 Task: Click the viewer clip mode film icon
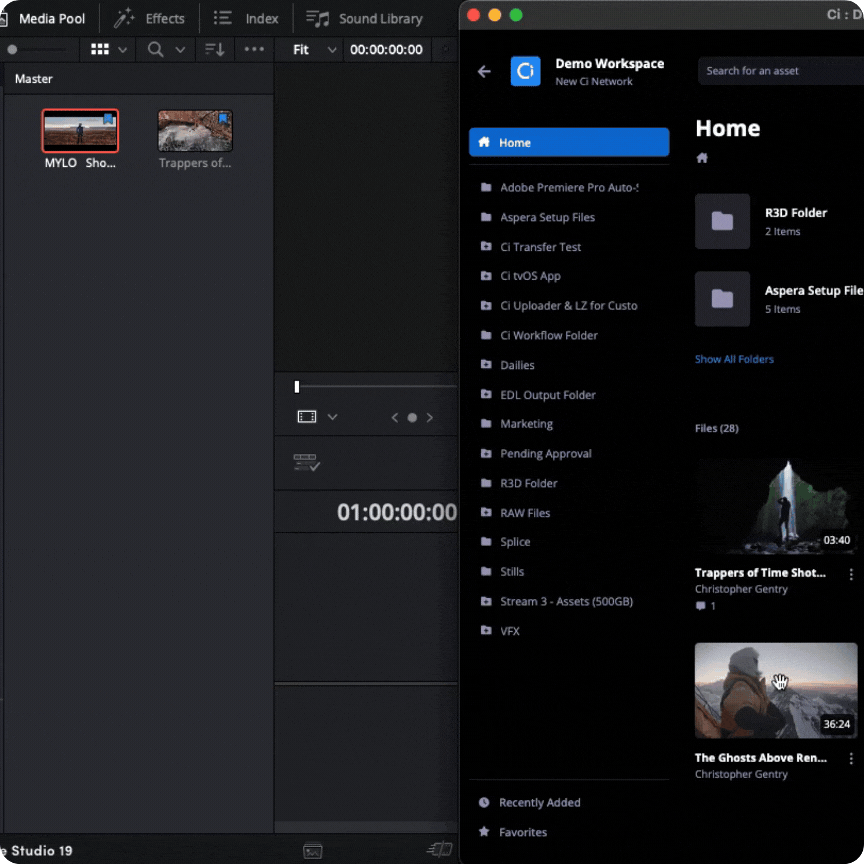coord(307,417)
